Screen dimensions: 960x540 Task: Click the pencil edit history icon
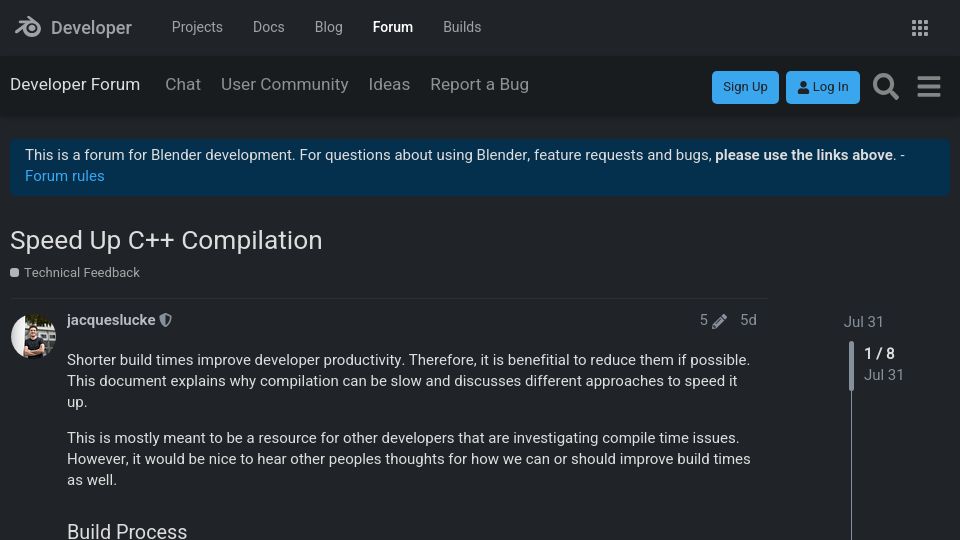719,321
